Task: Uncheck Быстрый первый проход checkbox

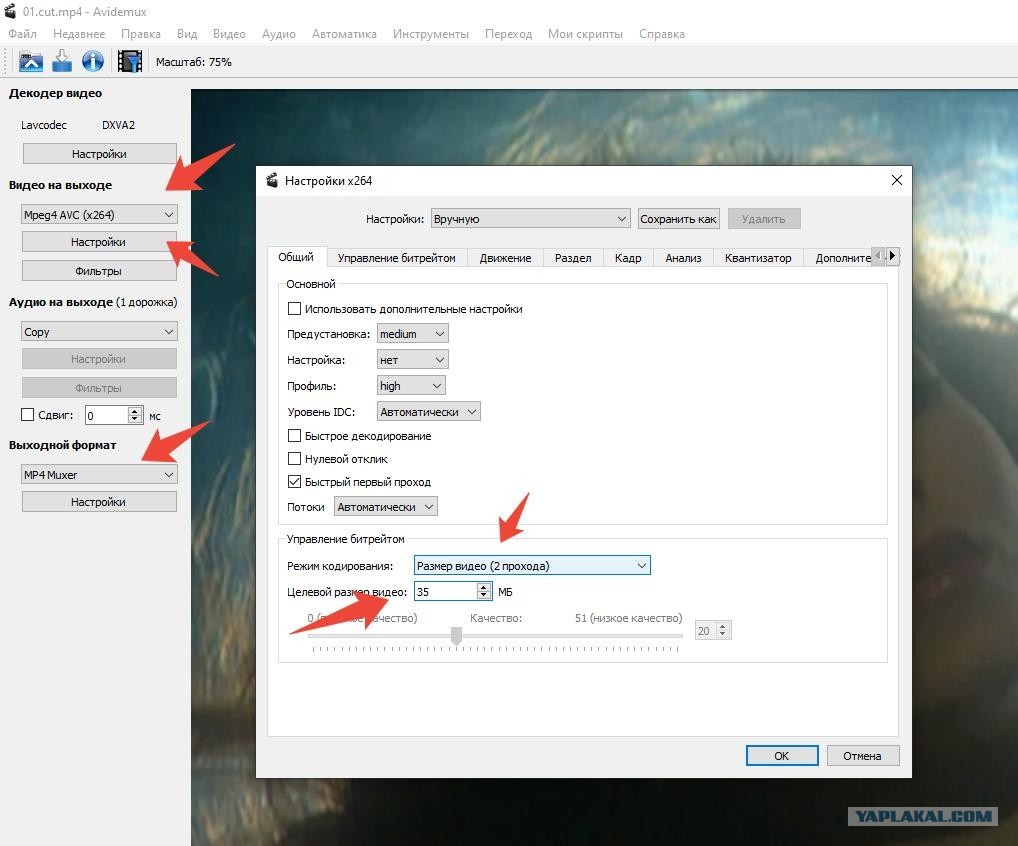Action: click(294, 482)
